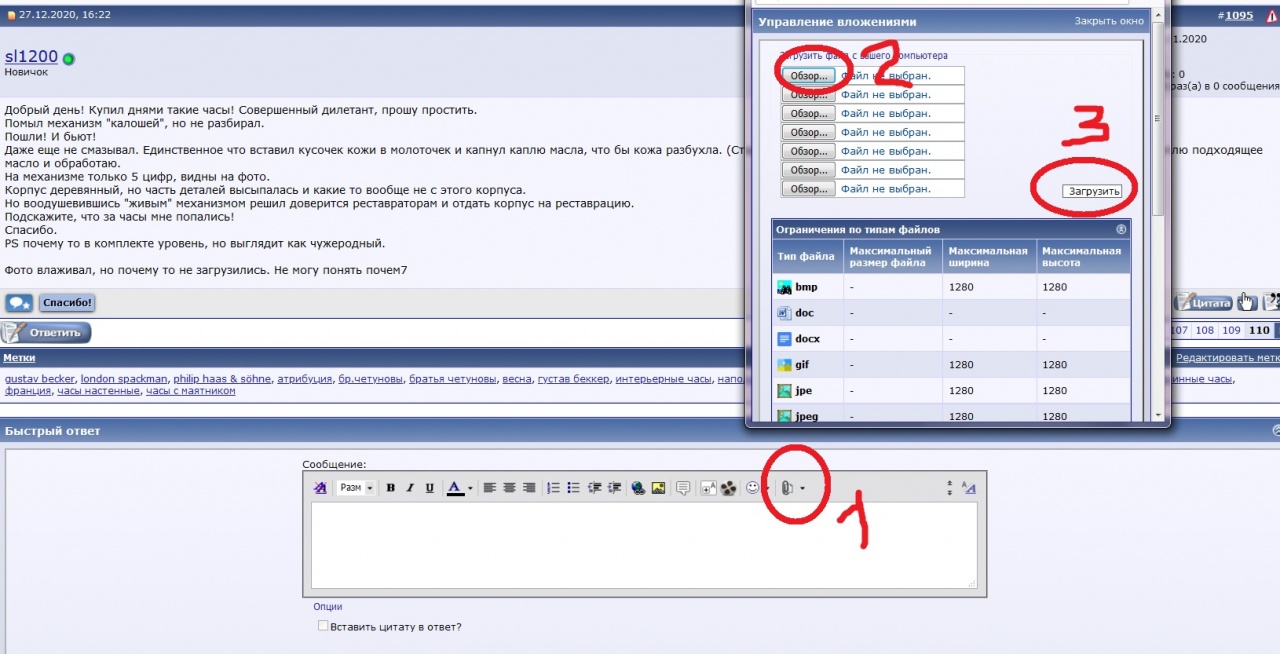Screen dimensions: 1280x654
Task: Click the Bold formatting icon
Action: pyautogui.click(x=391, y=488)
